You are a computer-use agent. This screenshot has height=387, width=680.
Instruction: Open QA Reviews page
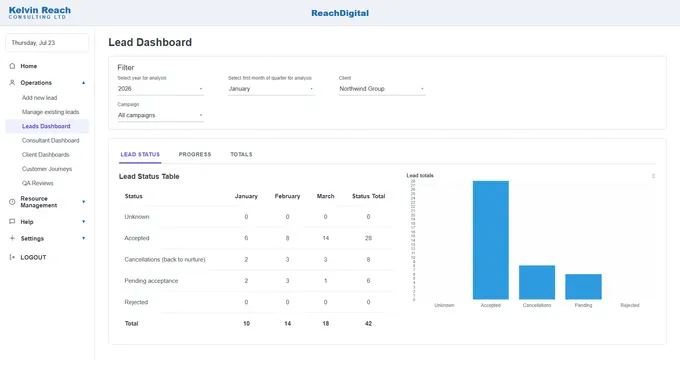point(38,183)
